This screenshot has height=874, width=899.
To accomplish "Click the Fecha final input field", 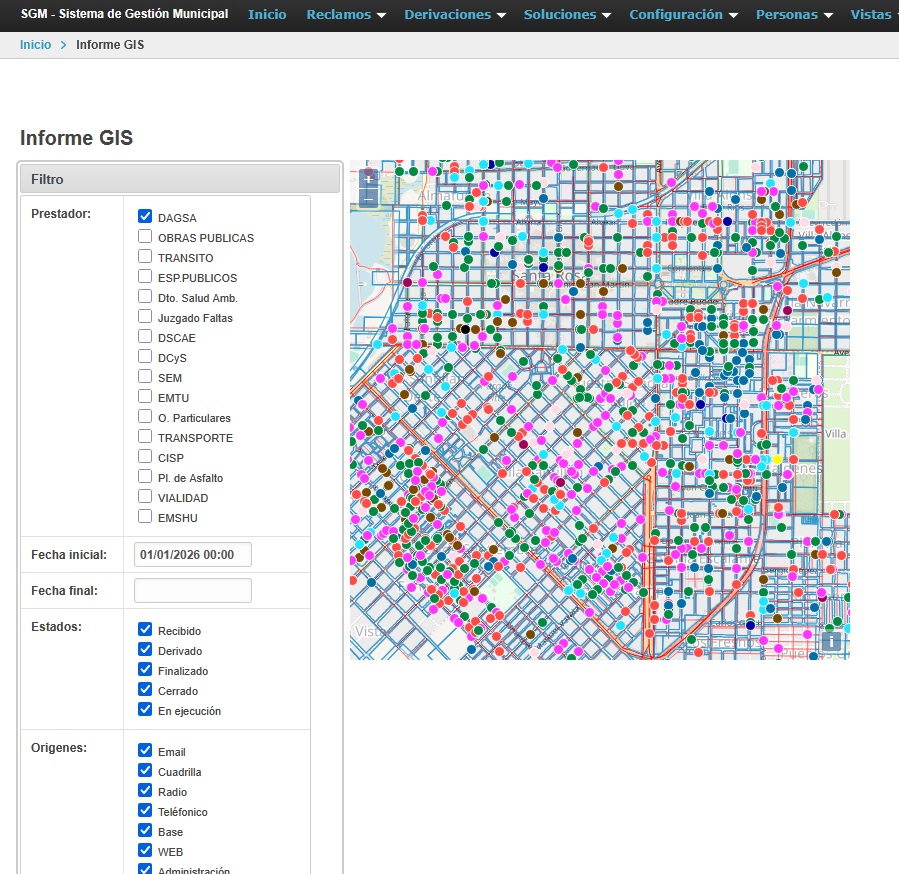I will 192,590.
